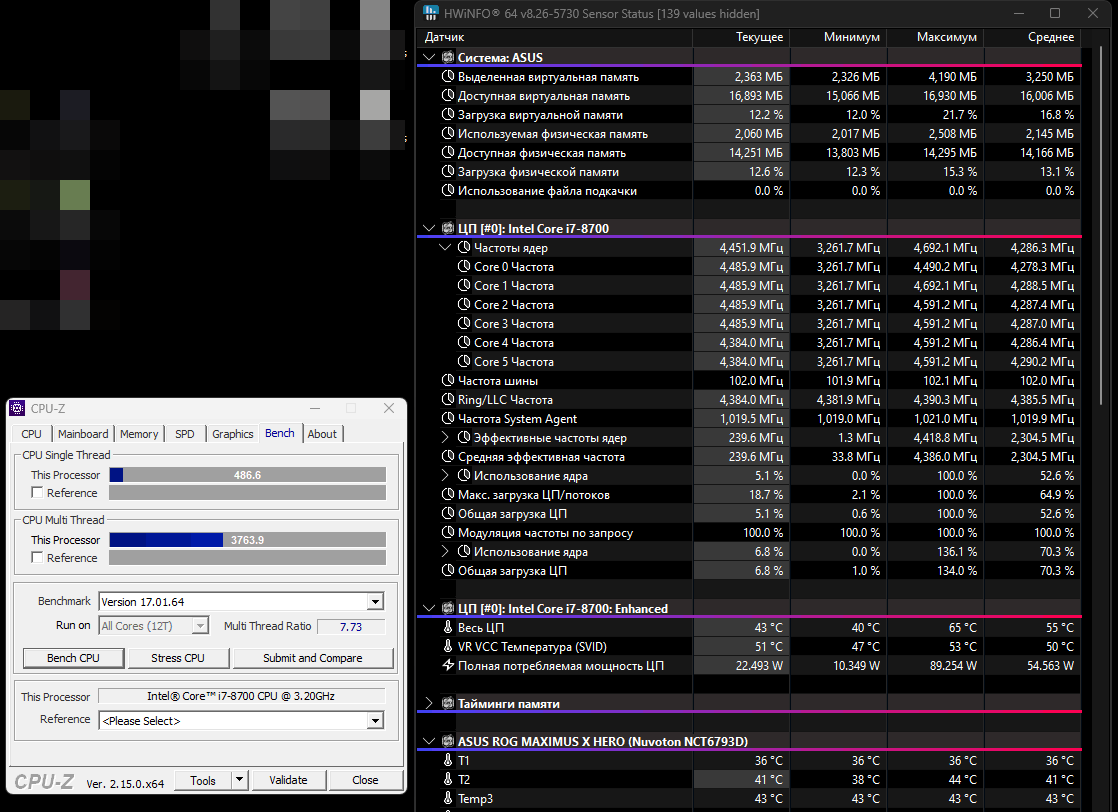Collapse Intel Core i7-8700: Enhanced group
Viewport: 1118px width, 812px height.
[x=429, y=608]
